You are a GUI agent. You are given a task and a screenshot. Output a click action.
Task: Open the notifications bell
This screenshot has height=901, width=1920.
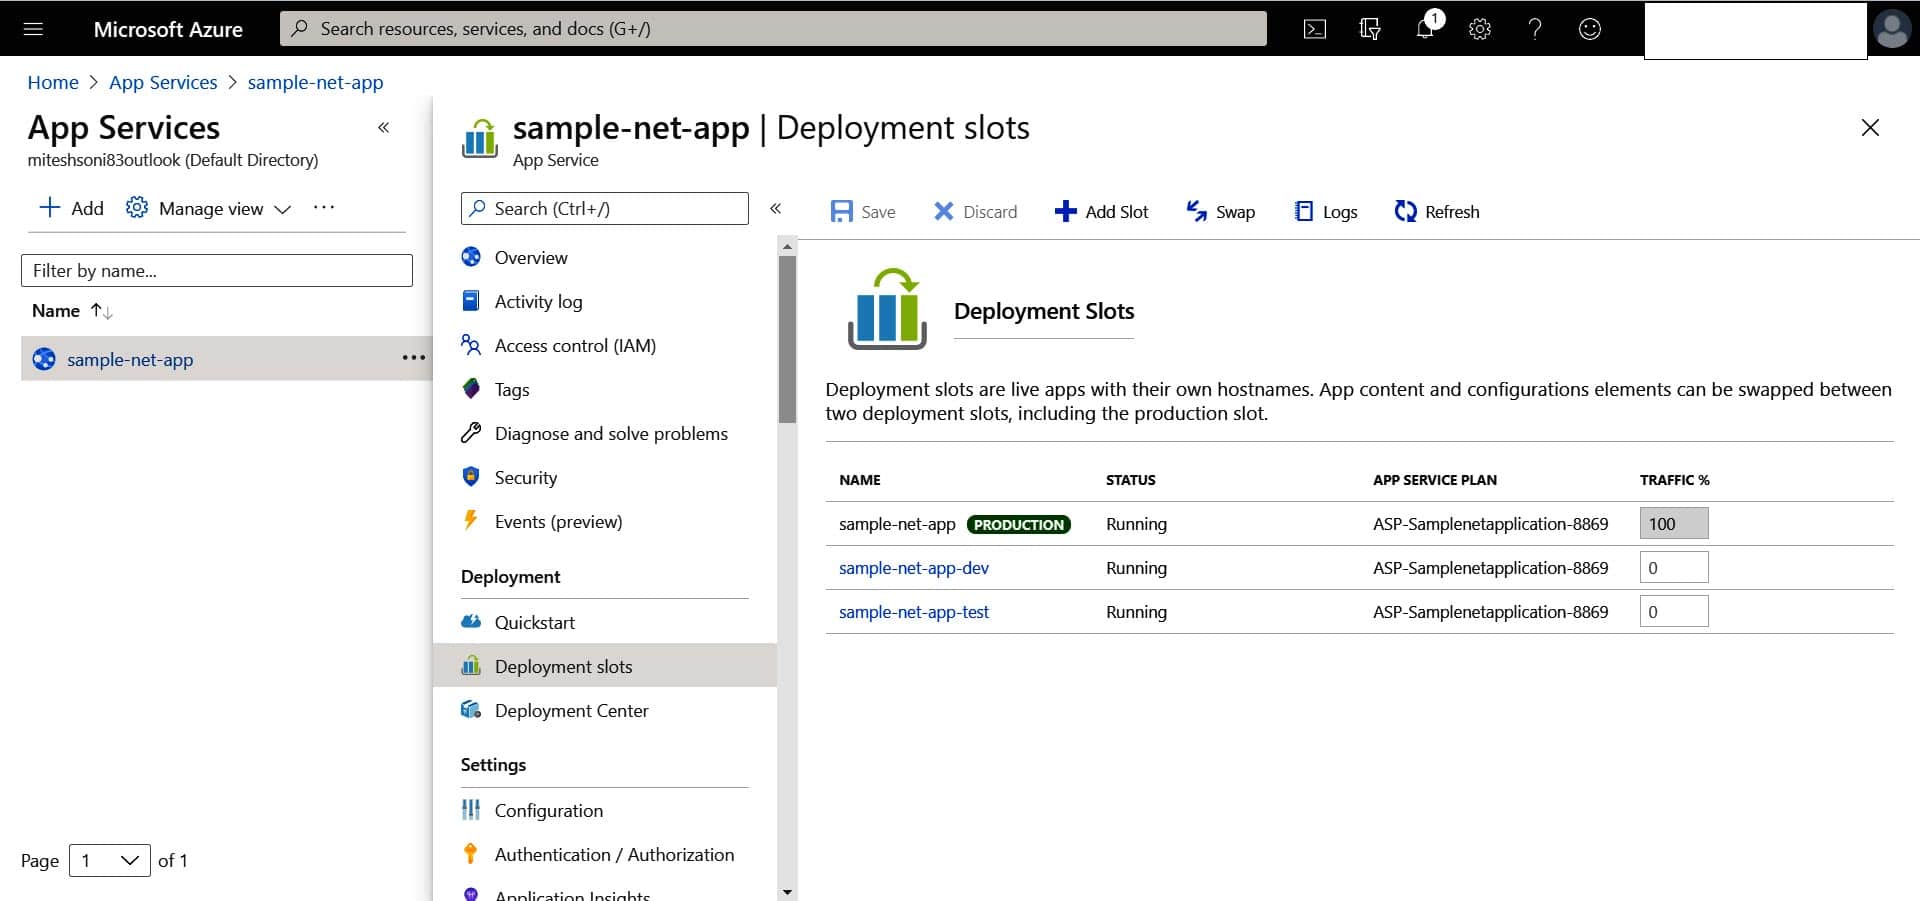pos(1425,29)
